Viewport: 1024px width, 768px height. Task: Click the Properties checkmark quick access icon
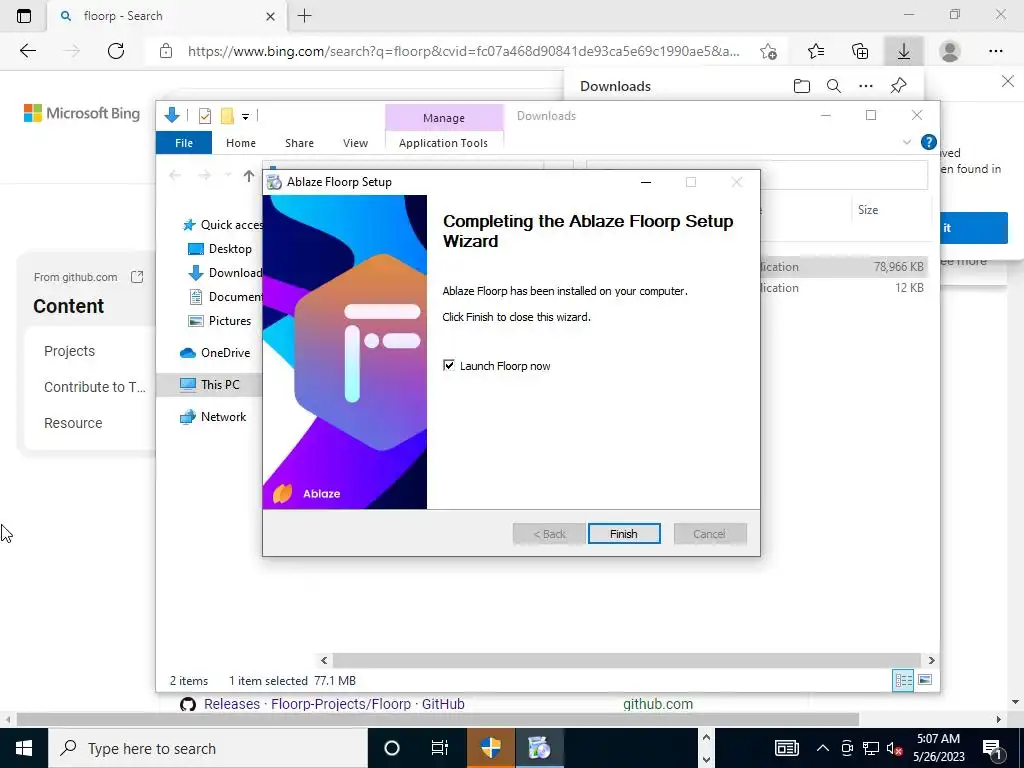[x=205, y=116]
